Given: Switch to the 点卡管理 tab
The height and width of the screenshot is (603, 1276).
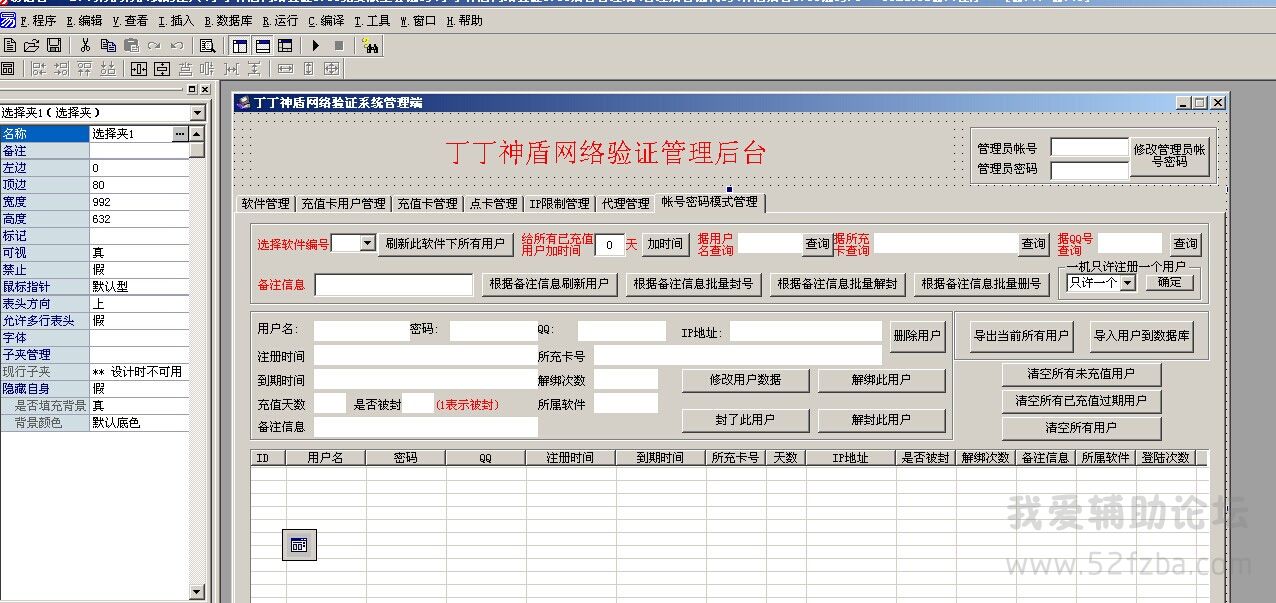Looking at the screenshot, I should click(x=494, y=204).
